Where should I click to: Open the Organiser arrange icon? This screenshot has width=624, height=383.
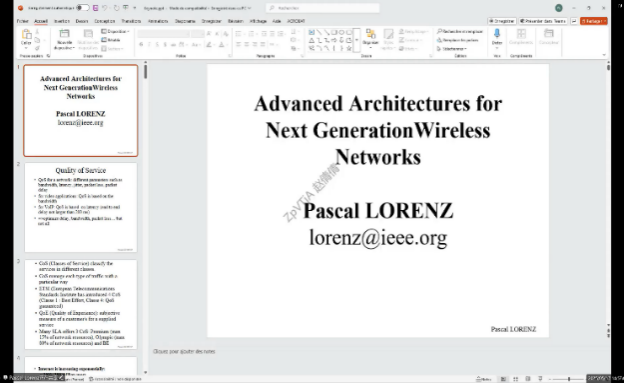[x=370, y=38]
